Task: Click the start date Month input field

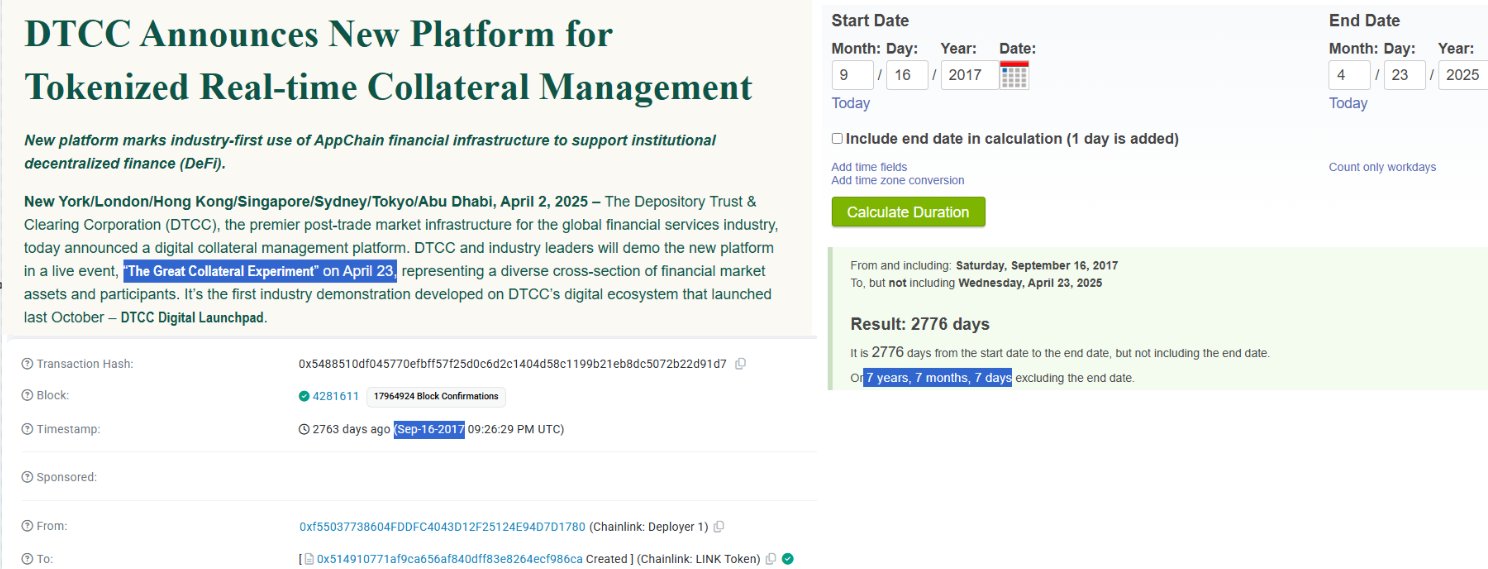Action: coord(853,75)
